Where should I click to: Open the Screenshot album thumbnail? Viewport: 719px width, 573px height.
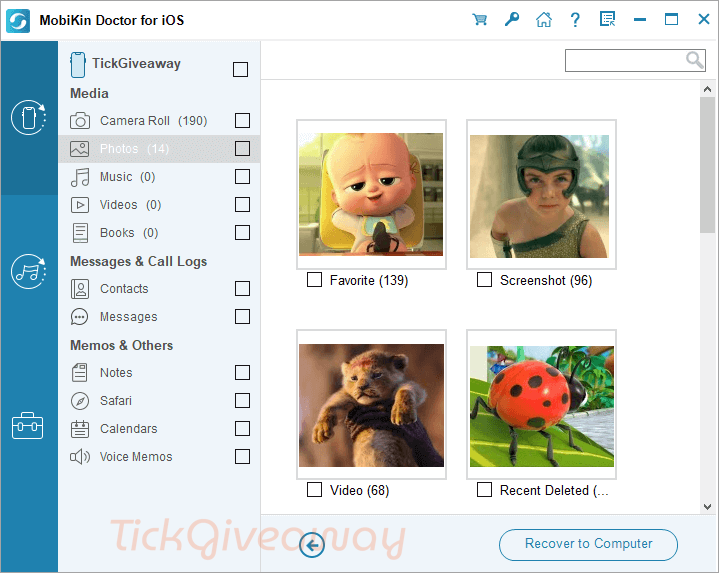pyautogui.click(x=541, y=194)
